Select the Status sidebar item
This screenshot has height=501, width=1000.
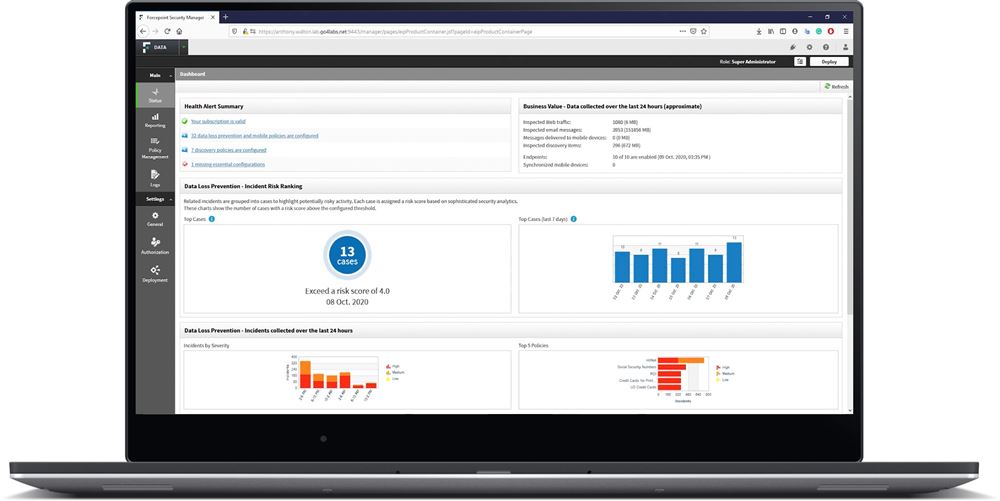pos(155,95)
